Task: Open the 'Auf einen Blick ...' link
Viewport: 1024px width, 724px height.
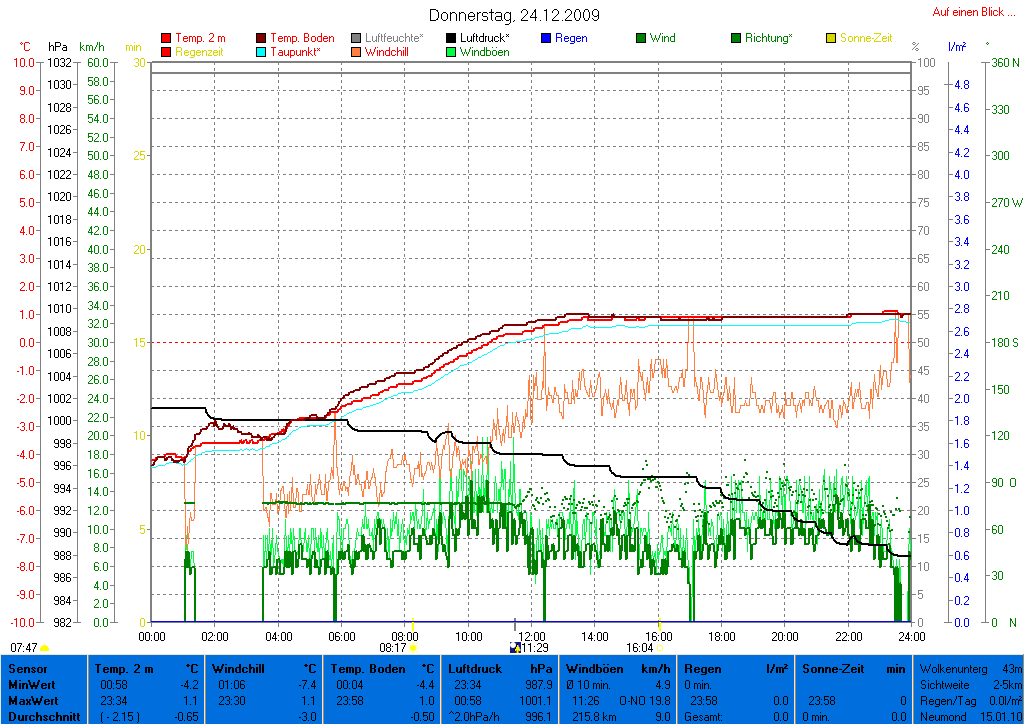Action: (973, 12)
